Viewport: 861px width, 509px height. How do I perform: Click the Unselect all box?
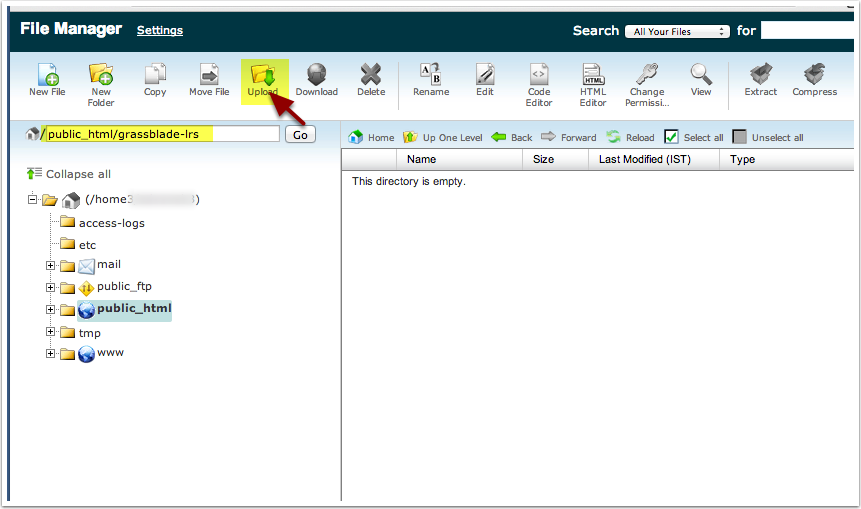pos(740,137)
